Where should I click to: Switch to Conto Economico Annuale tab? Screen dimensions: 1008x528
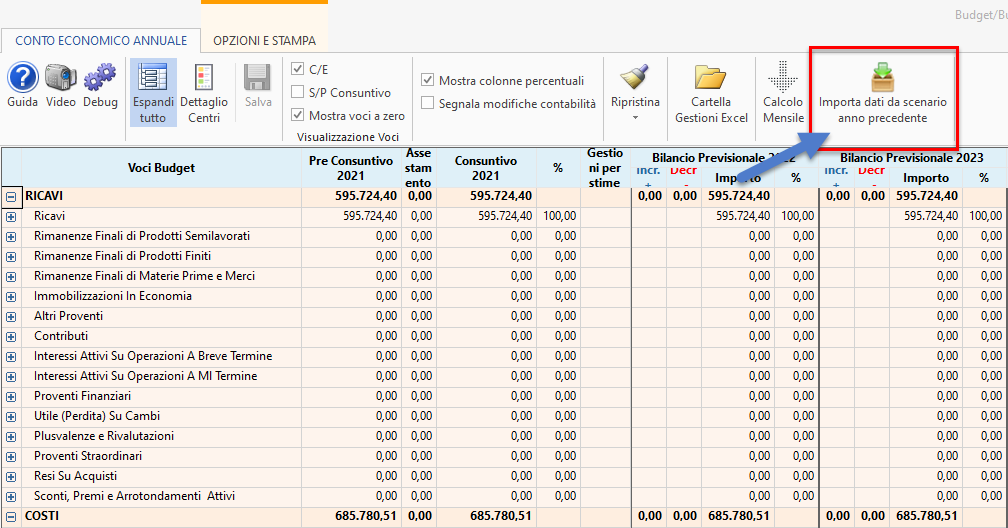coord(101,41)
